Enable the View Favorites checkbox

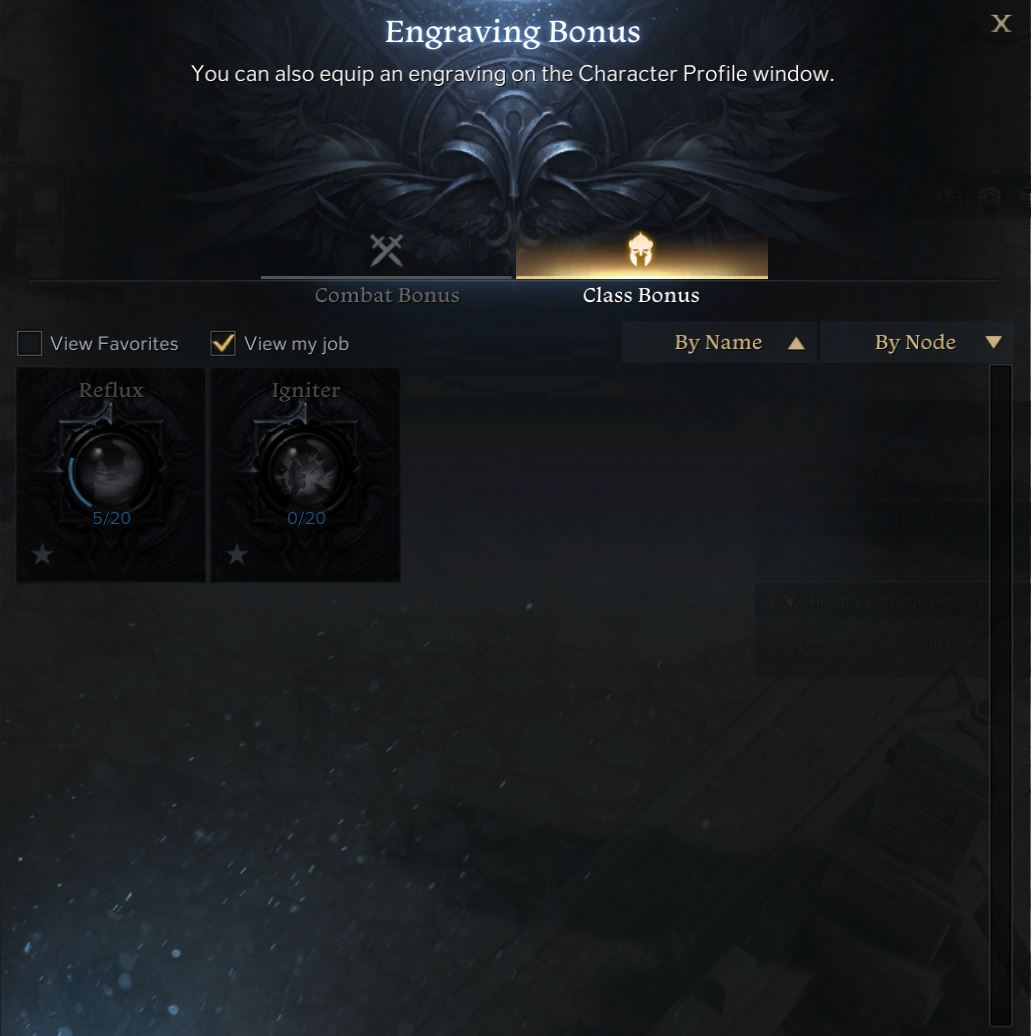point(30,344)
